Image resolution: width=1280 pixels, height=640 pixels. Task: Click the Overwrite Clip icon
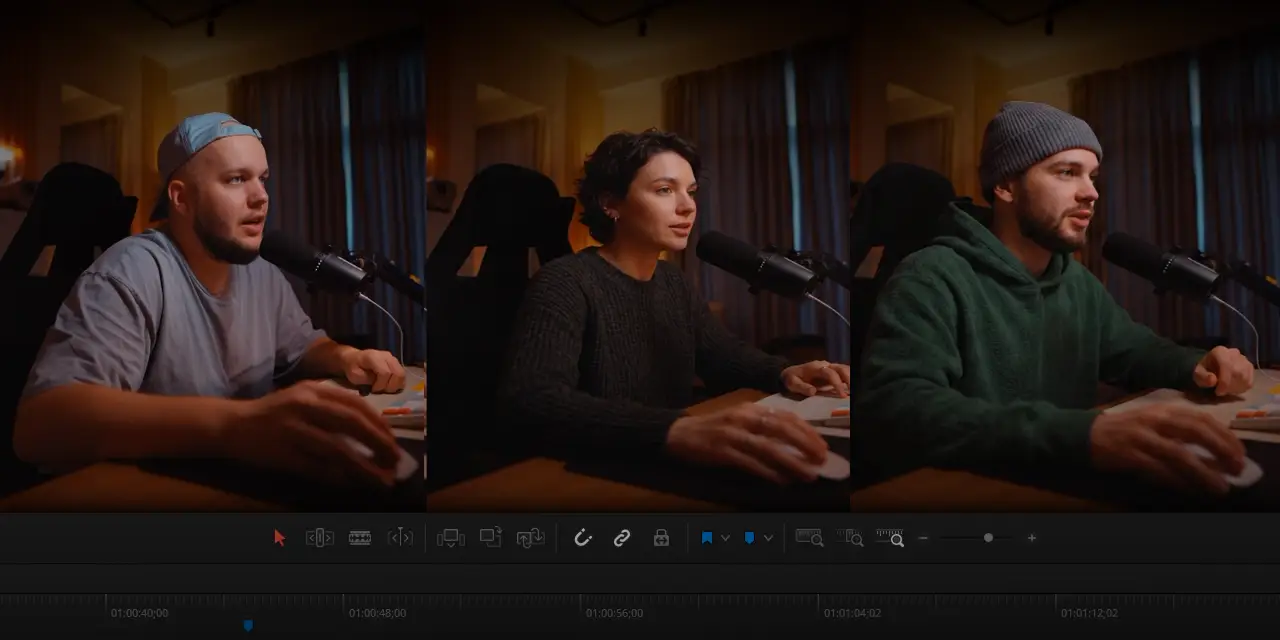(490, 538)
